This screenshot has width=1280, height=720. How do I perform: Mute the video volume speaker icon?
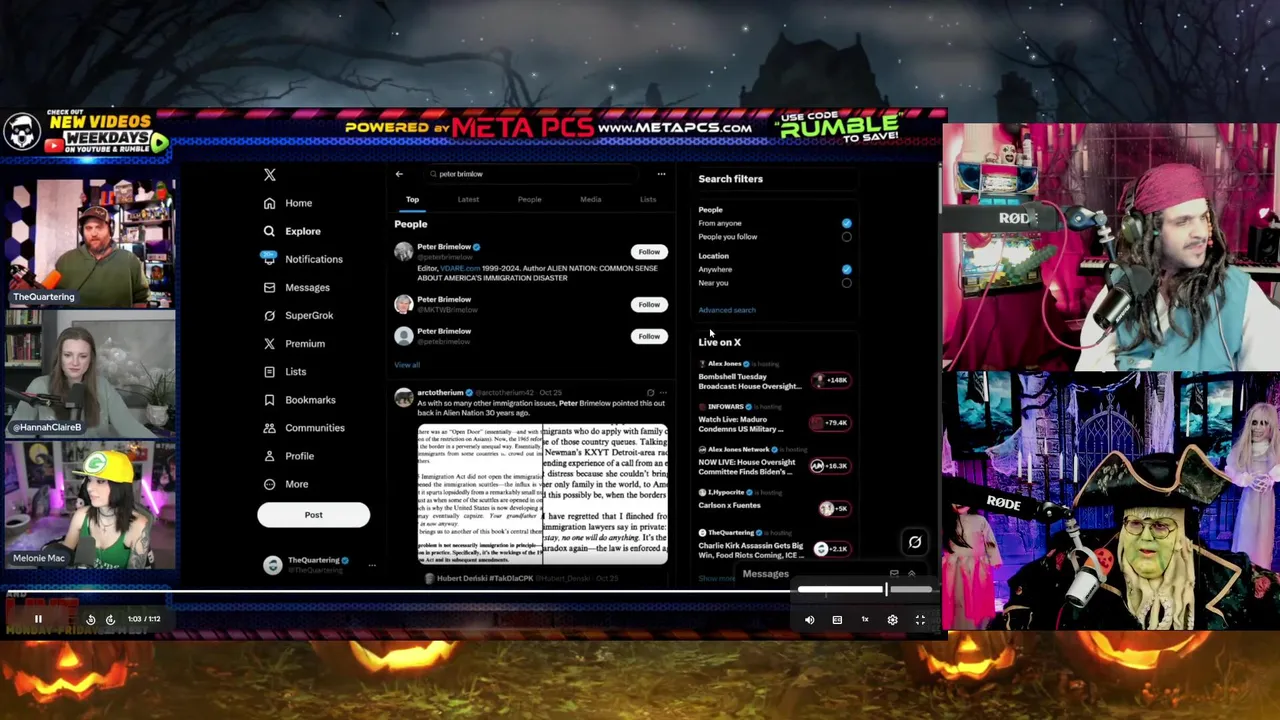tap(809, 620)
